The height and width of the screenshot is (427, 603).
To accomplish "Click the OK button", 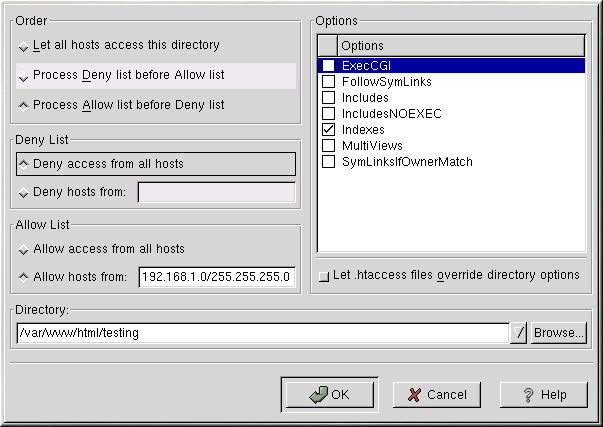I will (327, 394).
